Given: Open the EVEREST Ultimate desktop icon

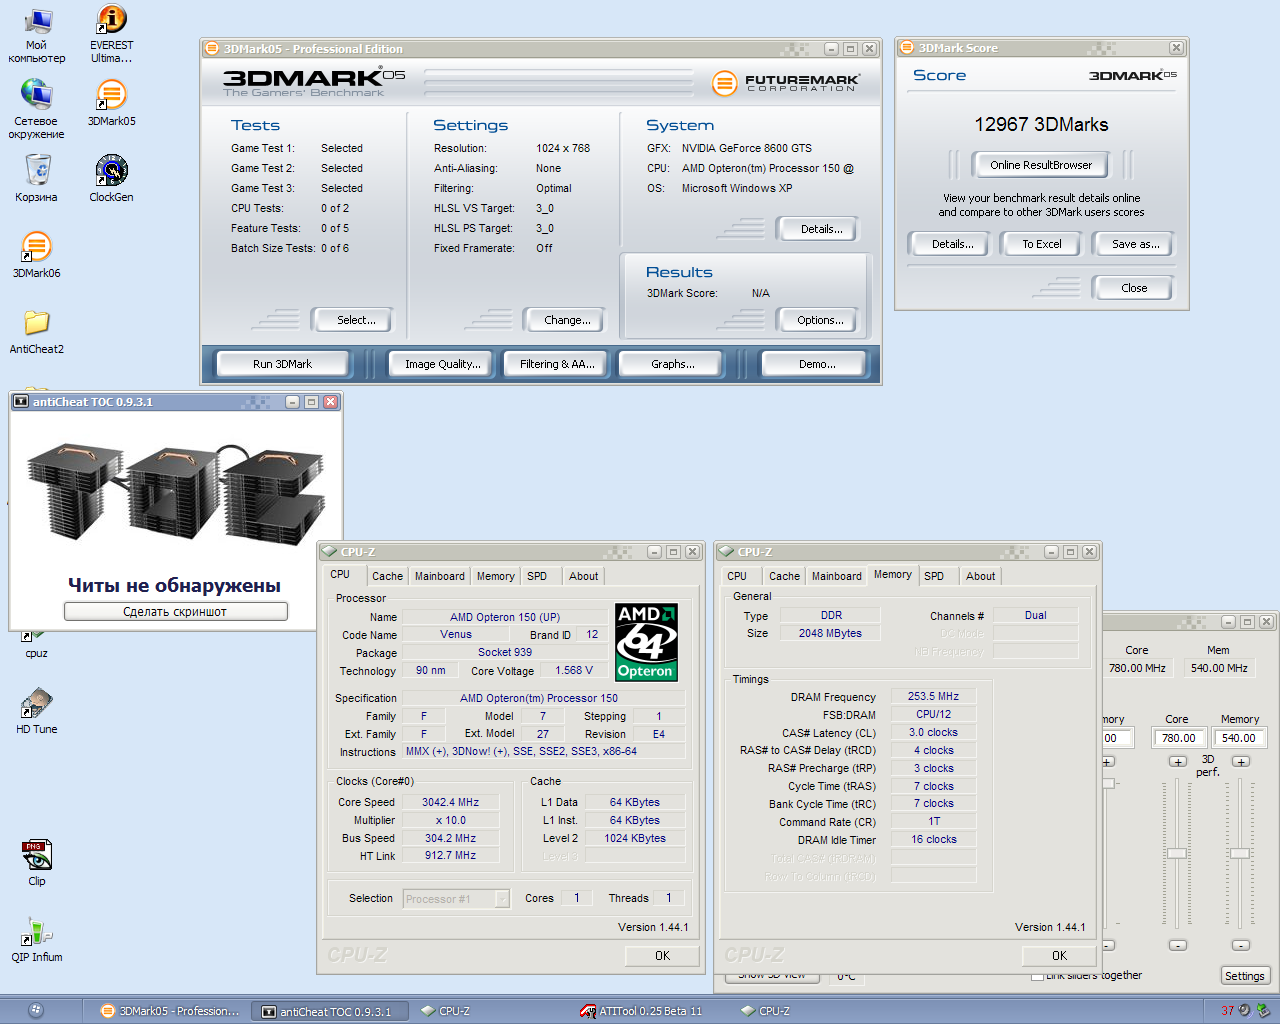Looking at the screenshot, I should coord(111,36).
